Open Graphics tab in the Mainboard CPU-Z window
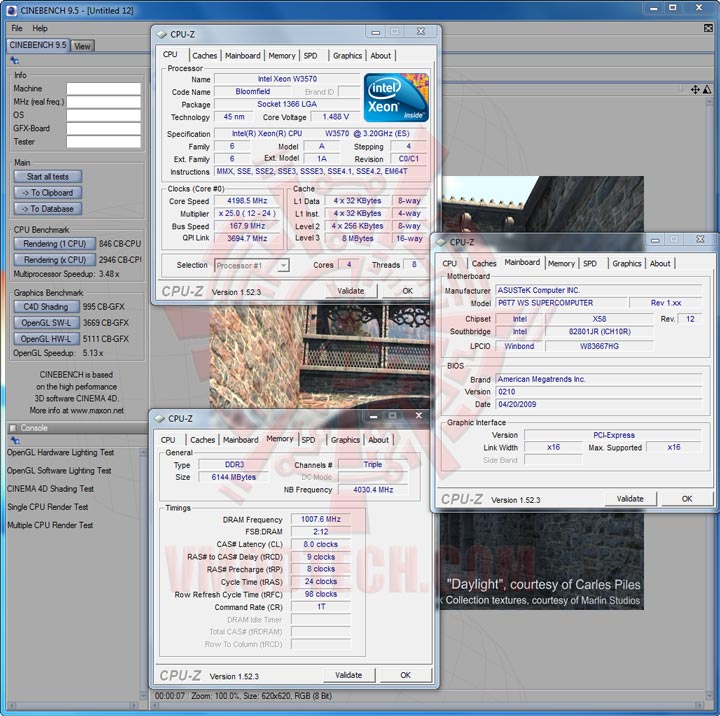This screenshot has width=720, height=716. (x=627, y=264)
